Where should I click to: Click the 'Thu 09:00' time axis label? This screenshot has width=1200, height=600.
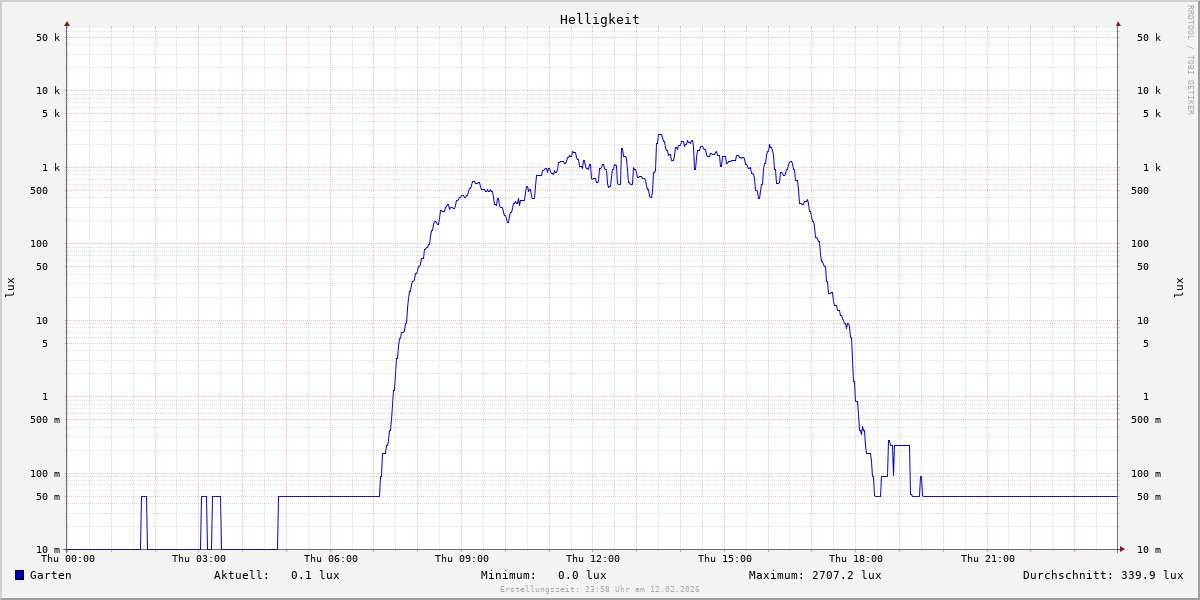coord(462,559)
